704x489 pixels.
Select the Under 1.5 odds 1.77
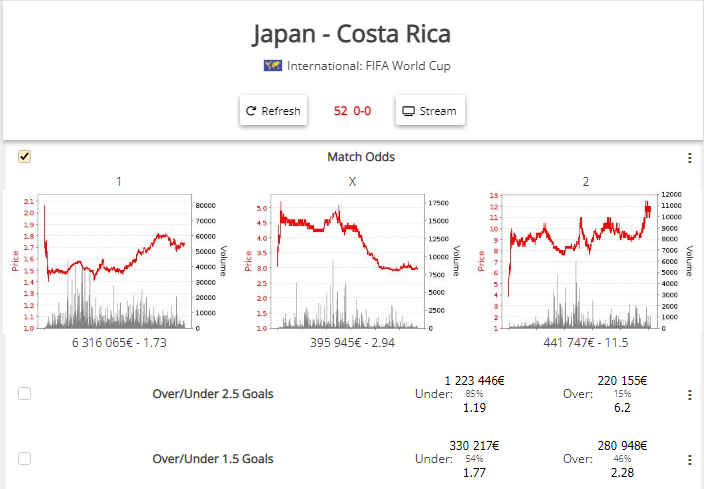[475, 473]
